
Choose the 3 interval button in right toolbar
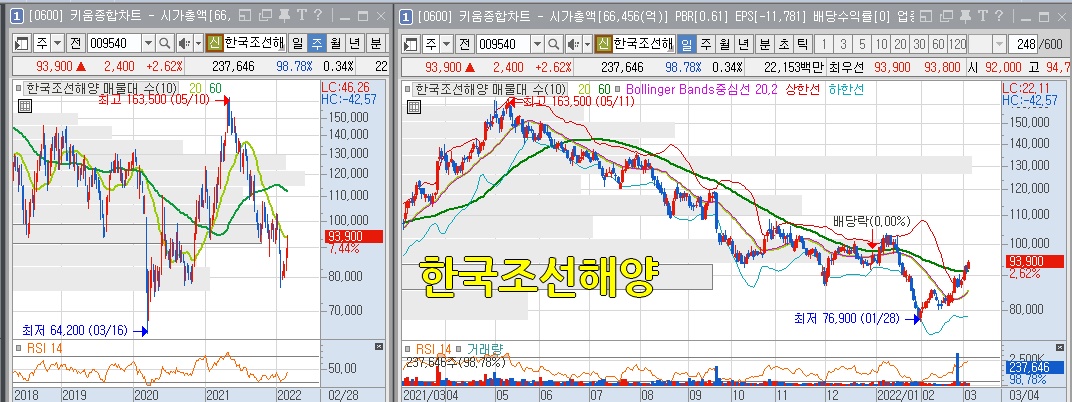(843, 44)
